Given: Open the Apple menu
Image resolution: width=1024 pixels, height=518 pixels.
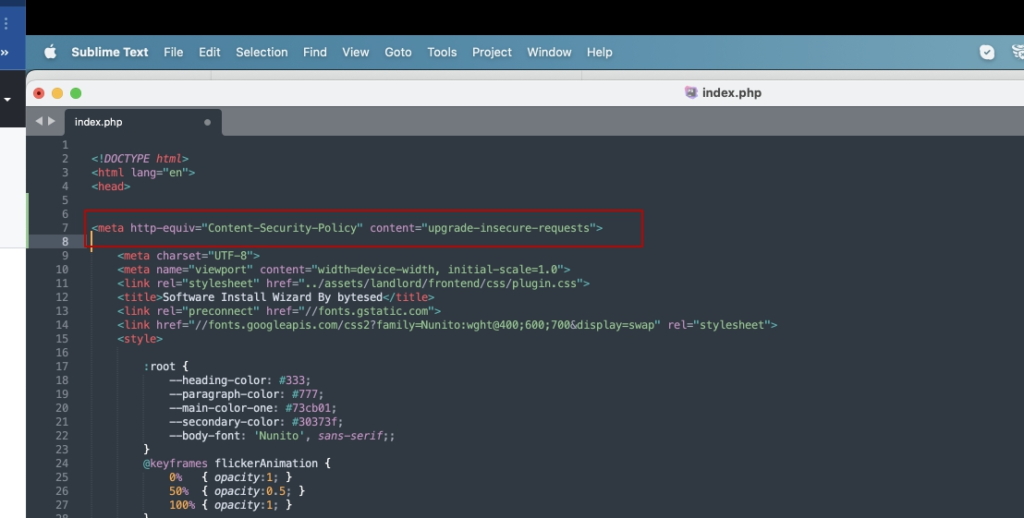Looking at the screenshot, I should click(x=50, y=52).
